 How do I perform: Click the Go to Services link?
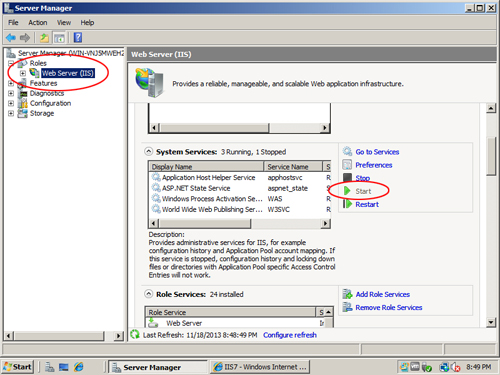[377, 152]
